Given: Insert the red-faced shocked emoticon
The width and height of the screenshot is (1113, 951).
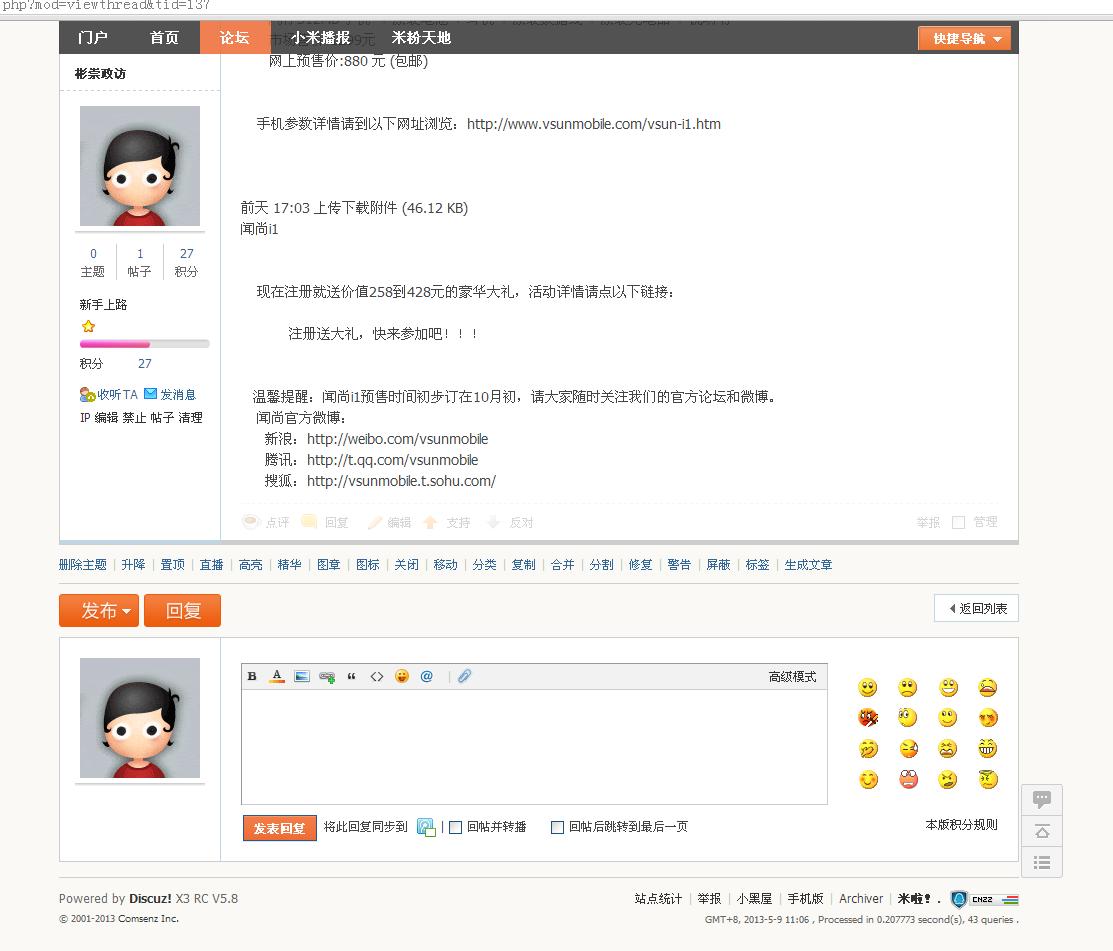Looking at the screenshot, I should click(x=909, y=779).
